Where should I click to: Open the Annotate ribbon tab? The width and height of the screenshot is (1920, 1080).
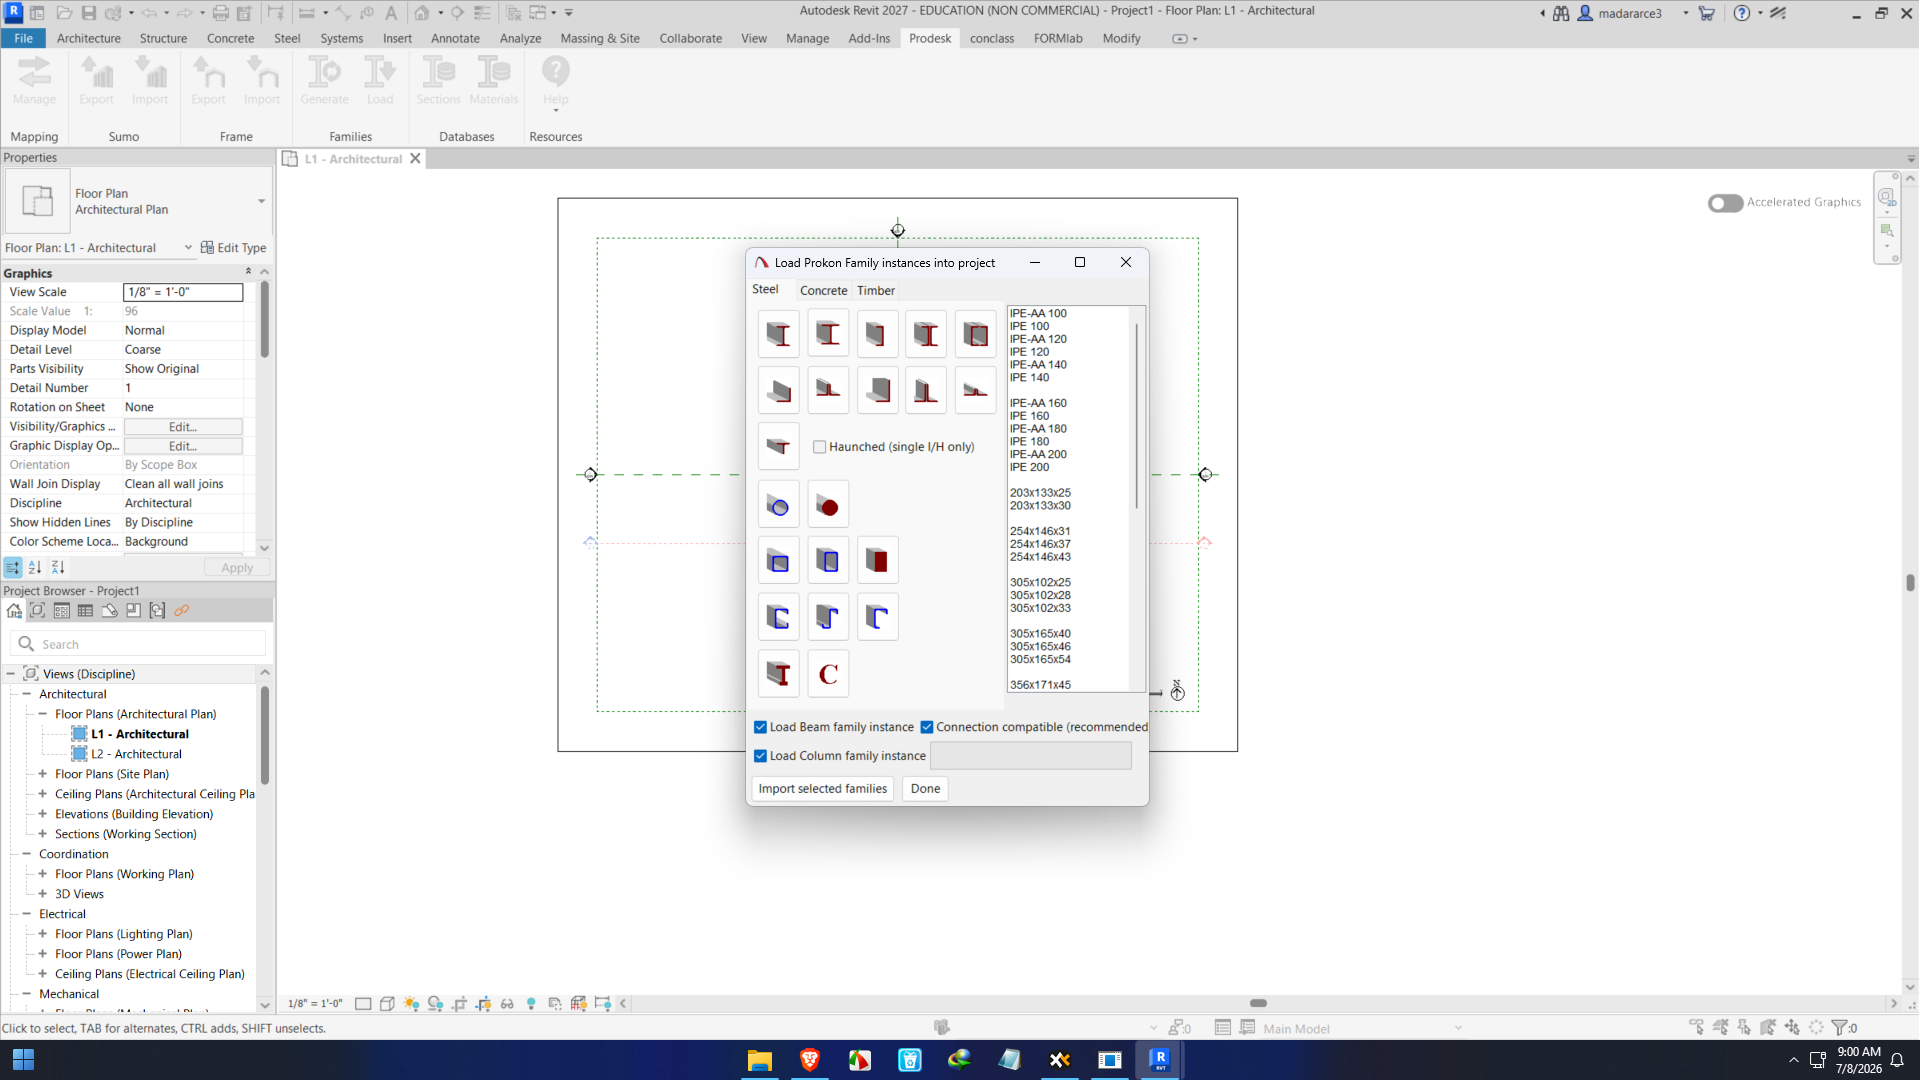pos(455,38)
